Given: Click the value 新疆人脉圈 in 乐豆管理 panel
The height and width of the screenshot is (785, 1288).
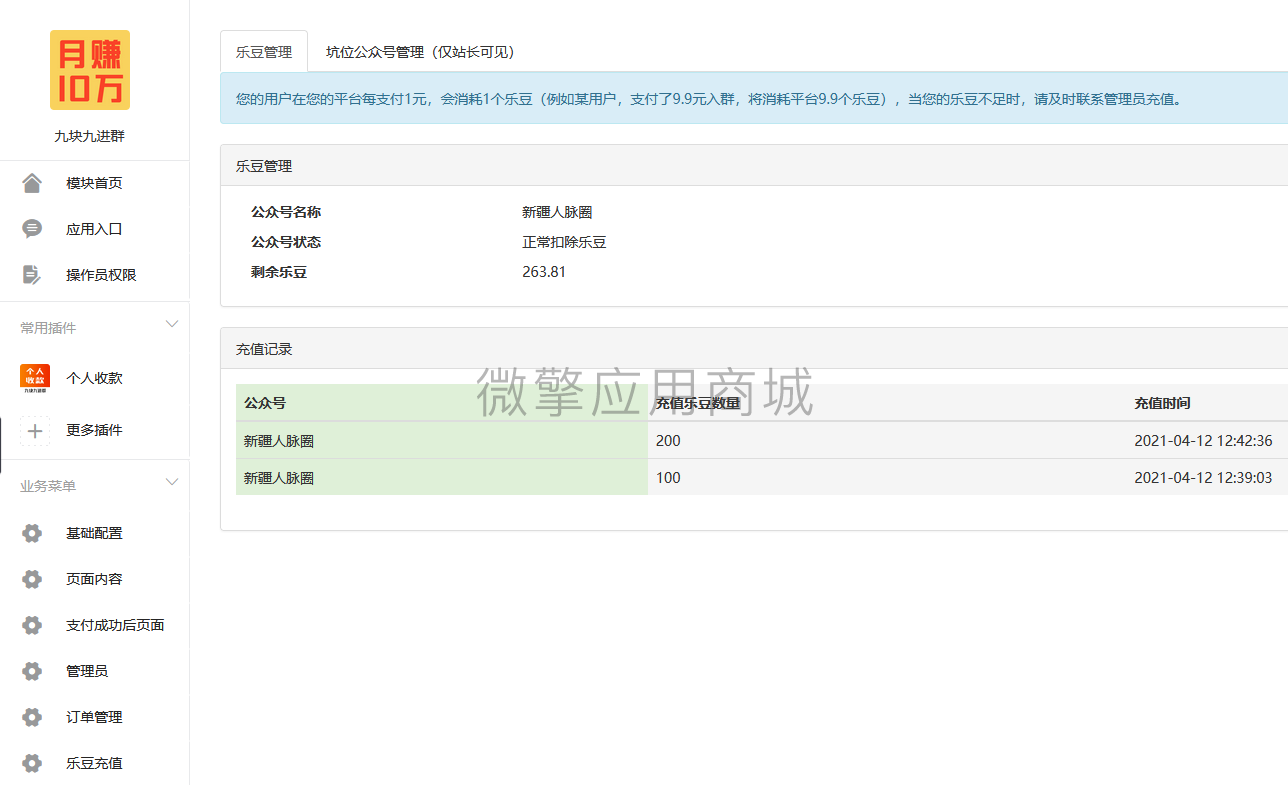Looking at the screenshot, I should pos(557,212).
